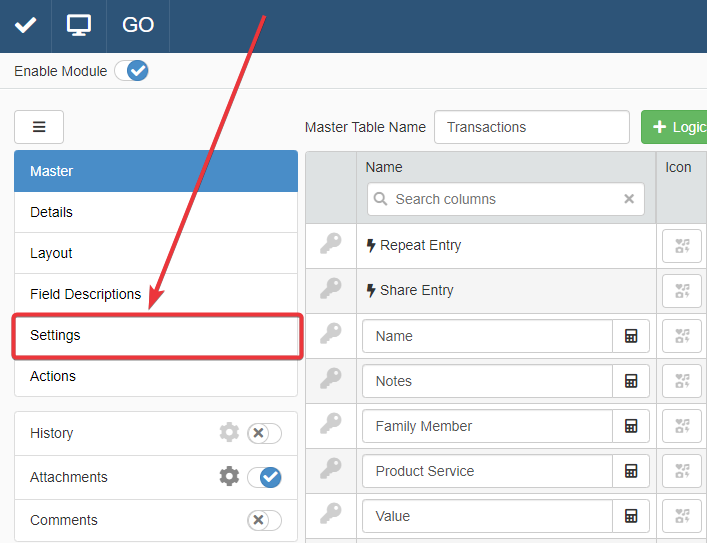
Task: Open History settings gear
Action: (229, 433)
